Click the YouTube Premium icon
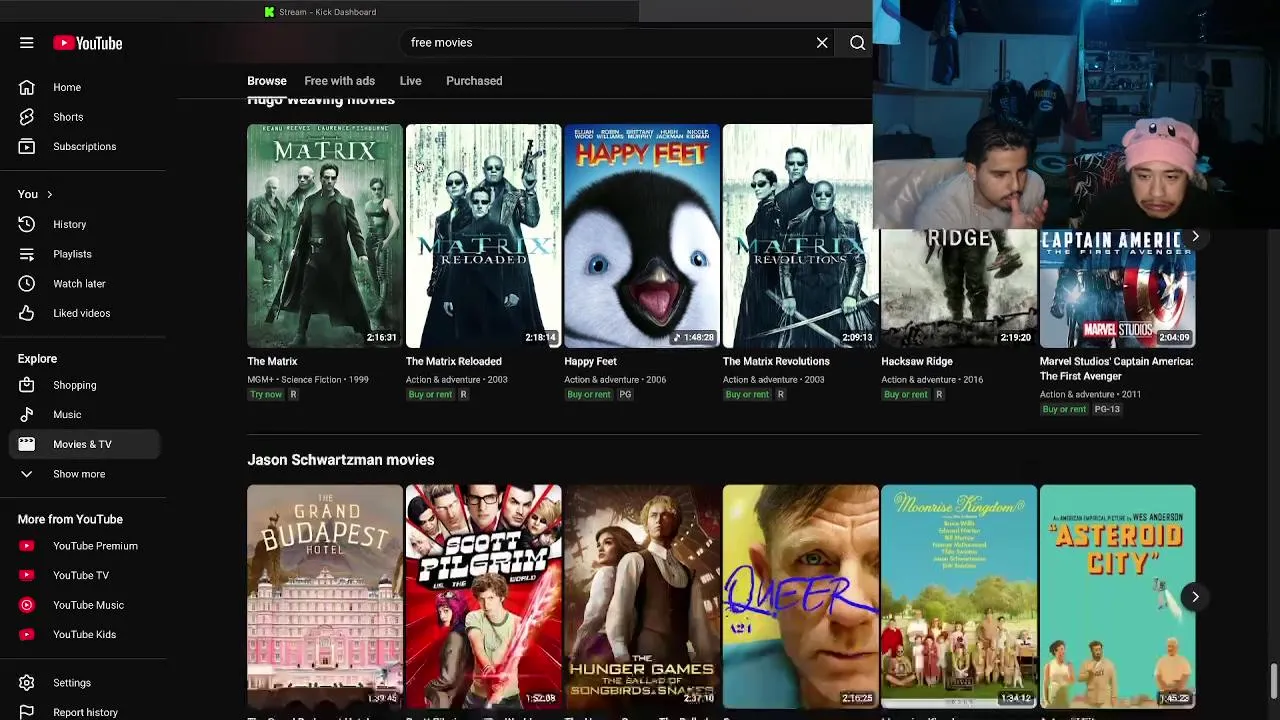The width and height of the screenshot is (1280, 720). click(27, 546)
